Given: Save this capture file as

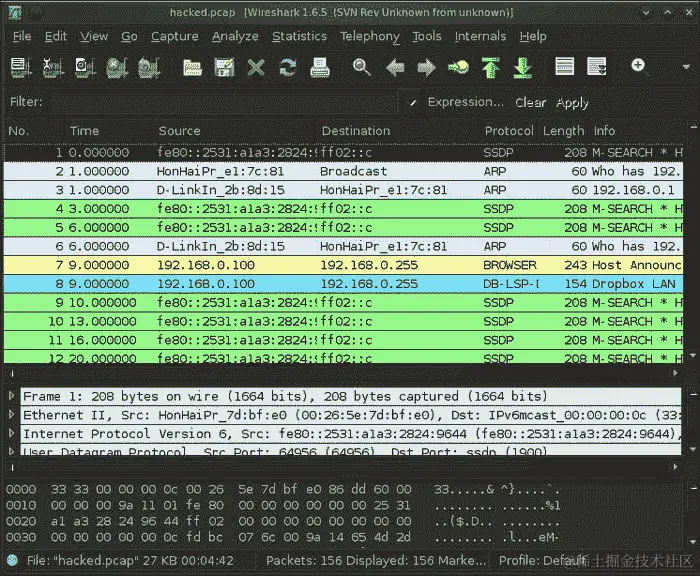Looking at the screenshot, I should click(x=224, y=67).
